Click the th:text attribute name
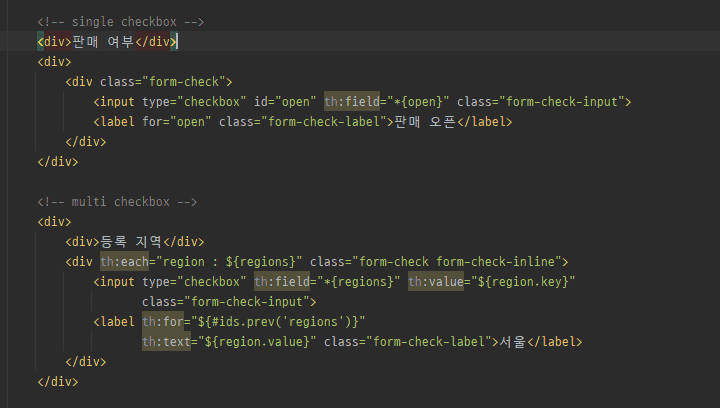The image size is (720, 408). pyautogui.click(x=166, y=341)
